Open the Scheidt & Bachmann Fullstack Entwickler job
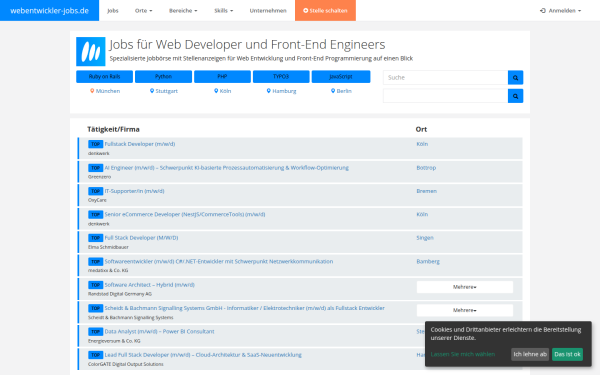This screenshot has height=375, width=600. point(245,308)
